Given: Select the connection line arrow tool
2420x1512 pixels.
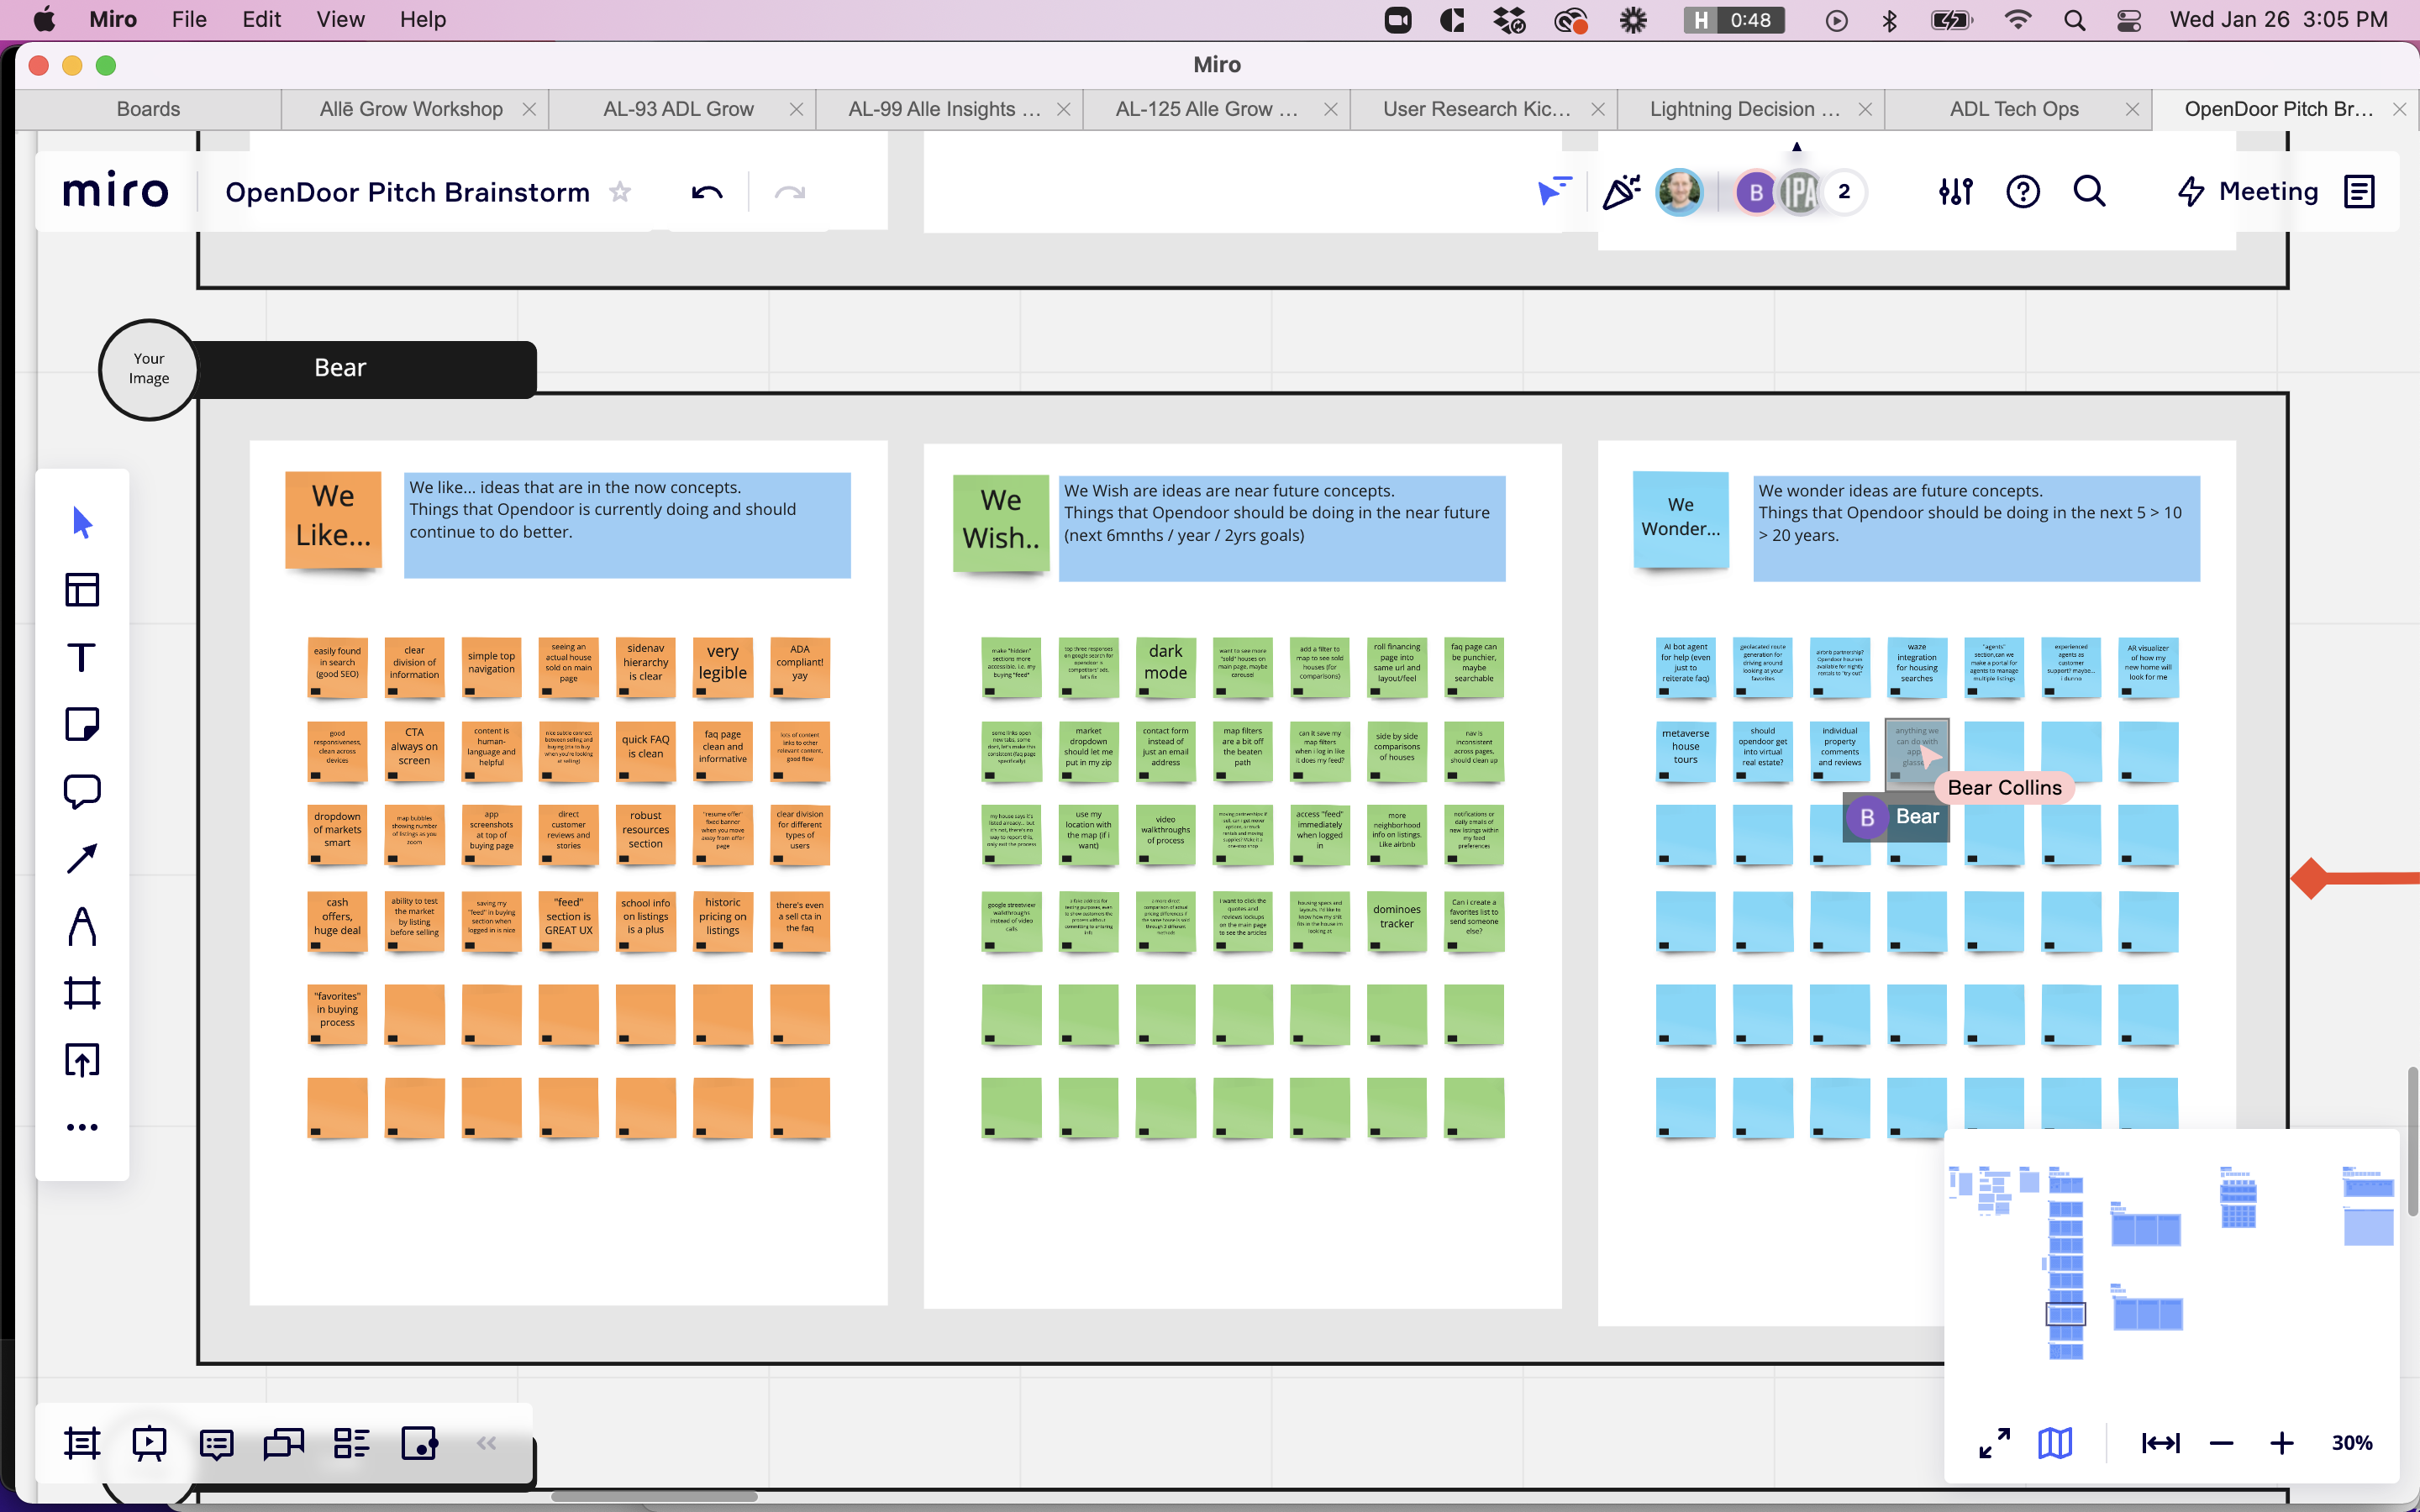Looking at the screenshot, I should click(x=82, y=858).
